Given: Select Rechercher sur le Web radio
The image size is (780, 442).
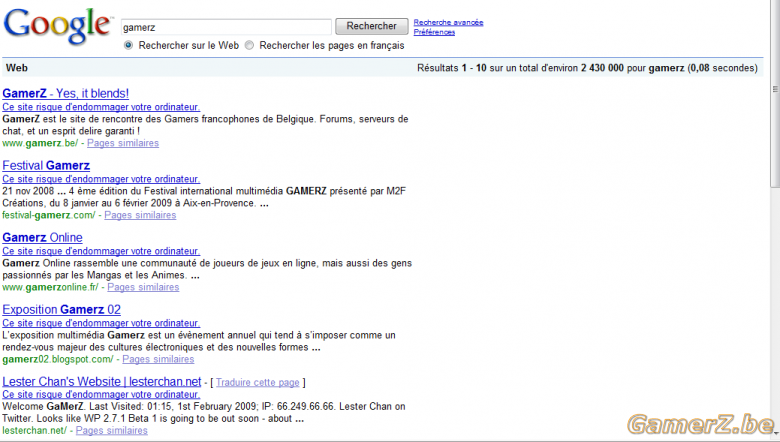Looking at the screenshot, I should click(128, 45).
